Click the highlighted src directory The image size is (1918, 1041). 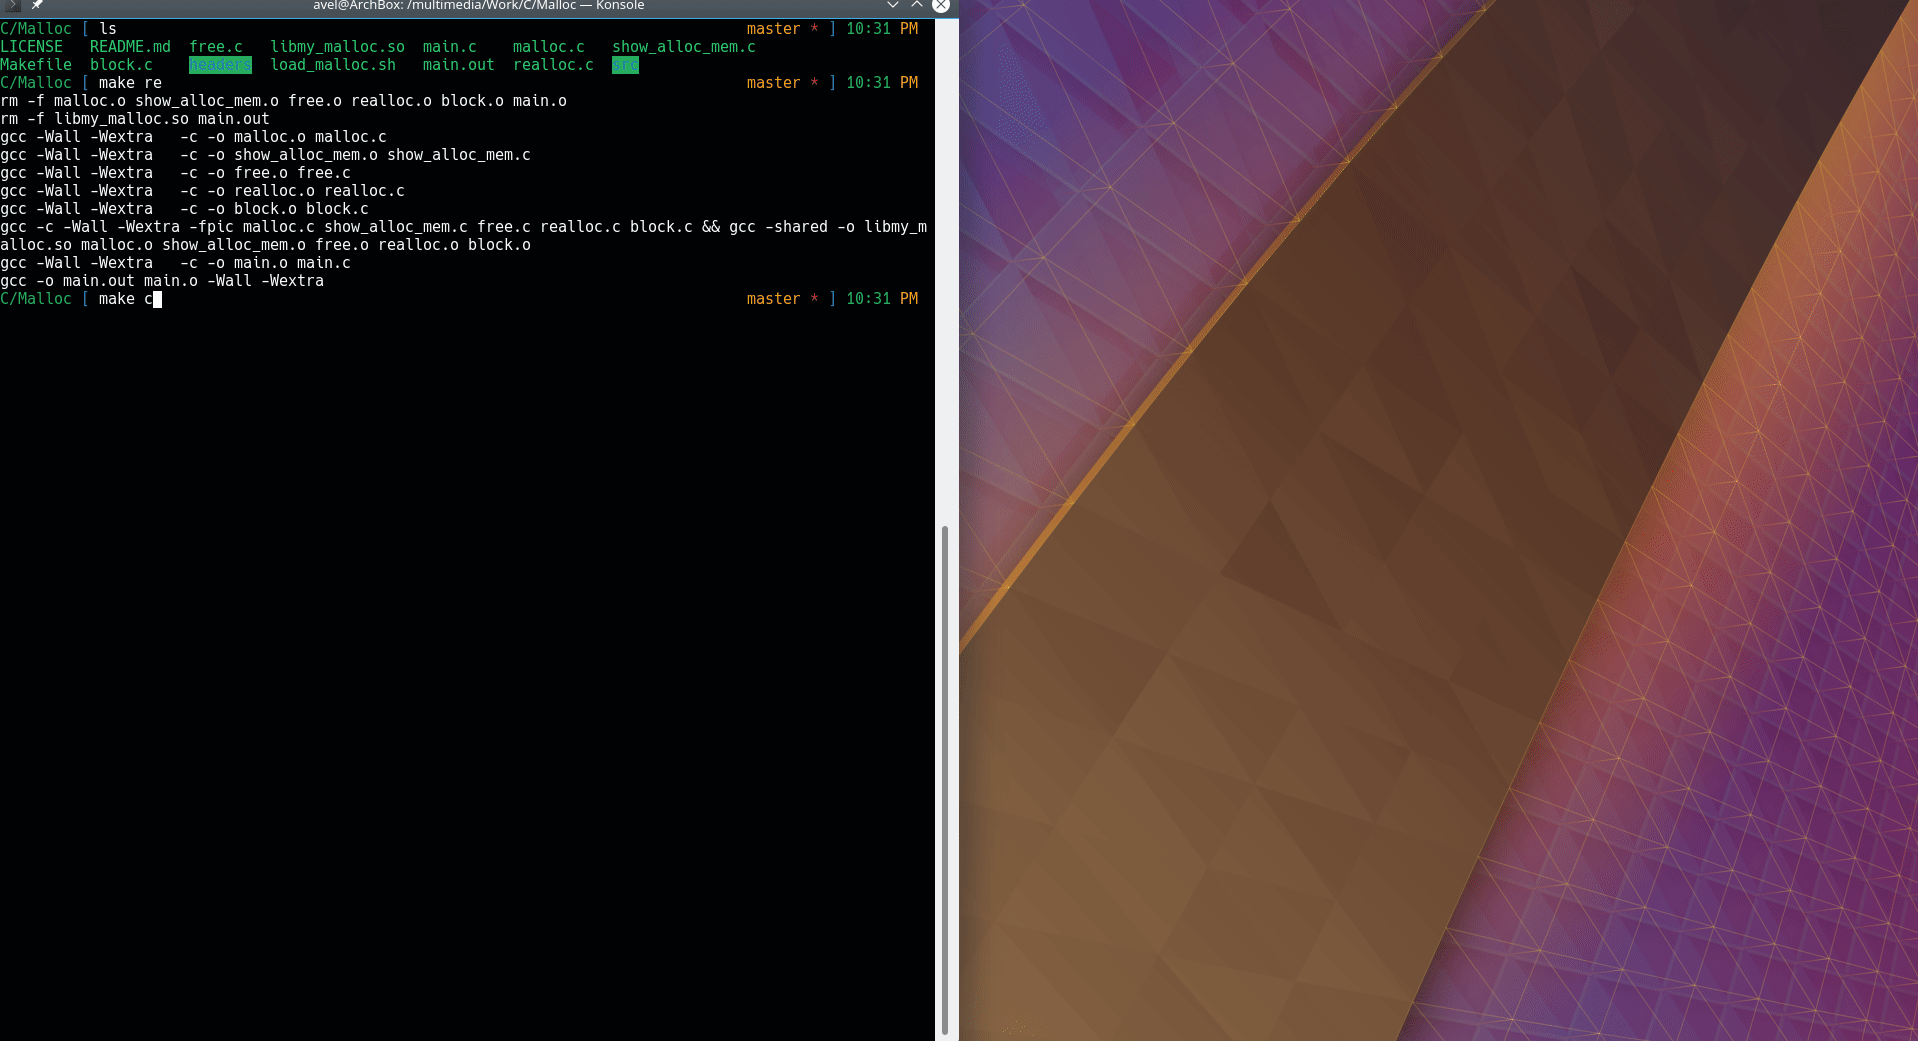point(625,65)
